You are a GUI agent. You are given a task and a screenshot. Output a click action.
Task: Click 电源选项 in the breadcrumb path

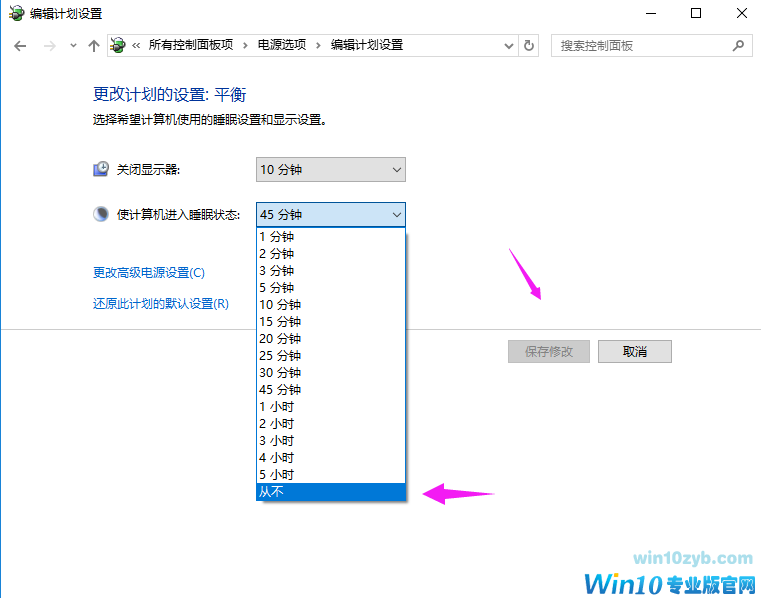pos(284,45)
